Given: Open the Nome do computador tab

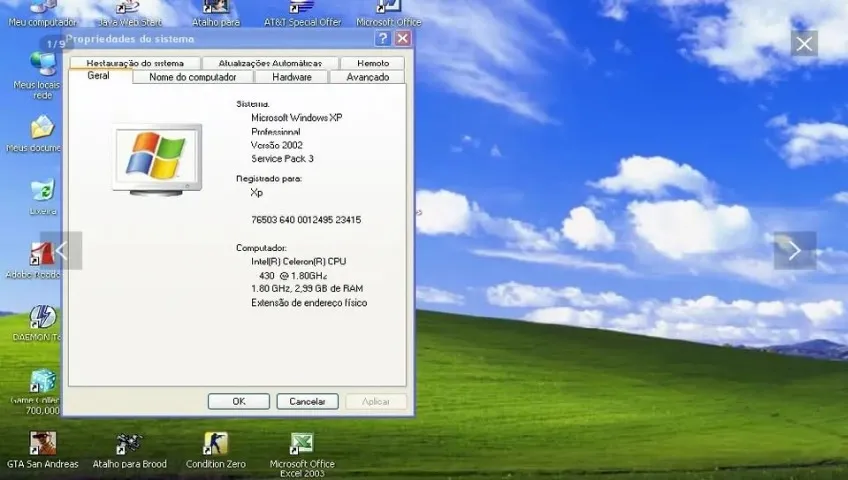Looking at the screenshot, I should 193,77.
